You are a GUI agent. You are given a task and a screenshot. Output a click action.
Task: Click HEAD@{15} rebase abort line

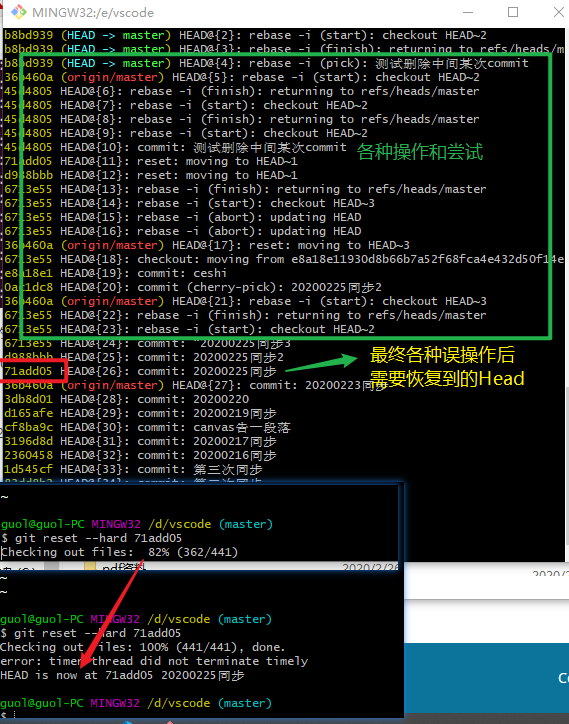183,217
